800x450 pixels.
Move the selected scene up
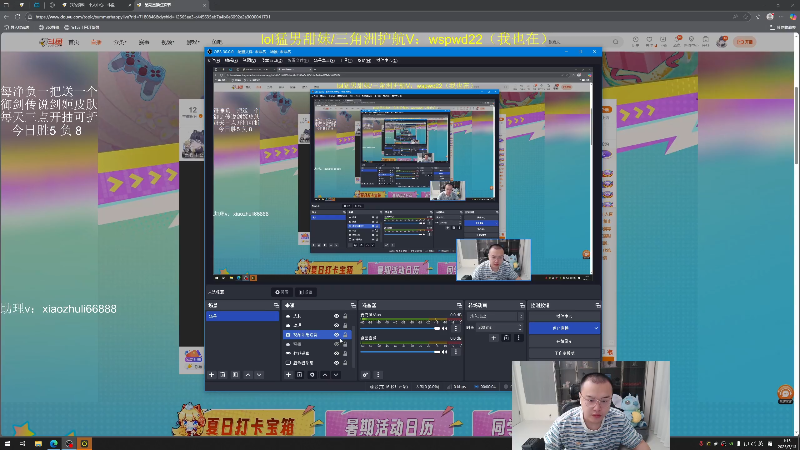[248, 374]
